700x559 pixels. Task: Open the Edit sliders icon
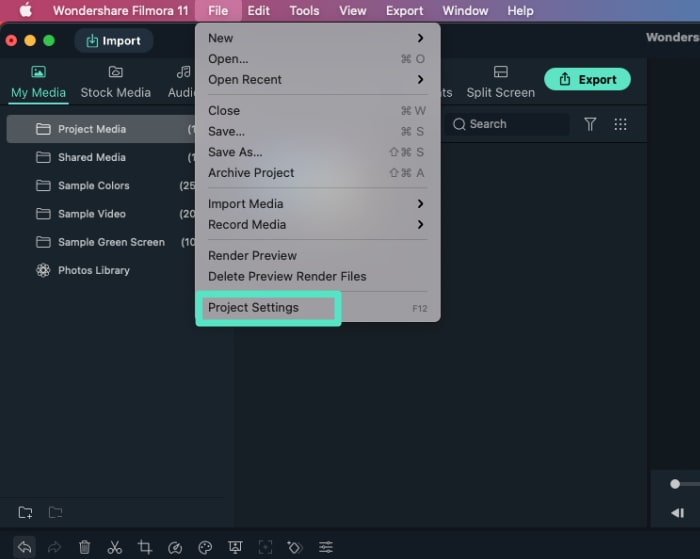click(x=326, y=547)
